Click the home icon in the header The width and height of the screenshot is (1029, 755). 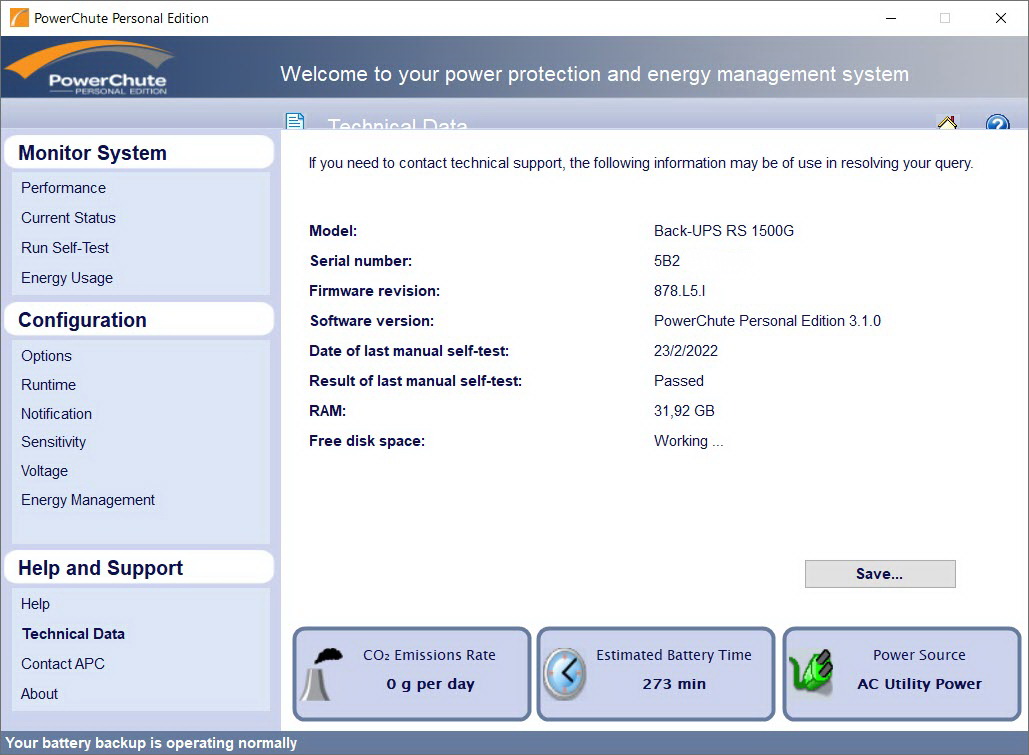(x=947, y=122)
